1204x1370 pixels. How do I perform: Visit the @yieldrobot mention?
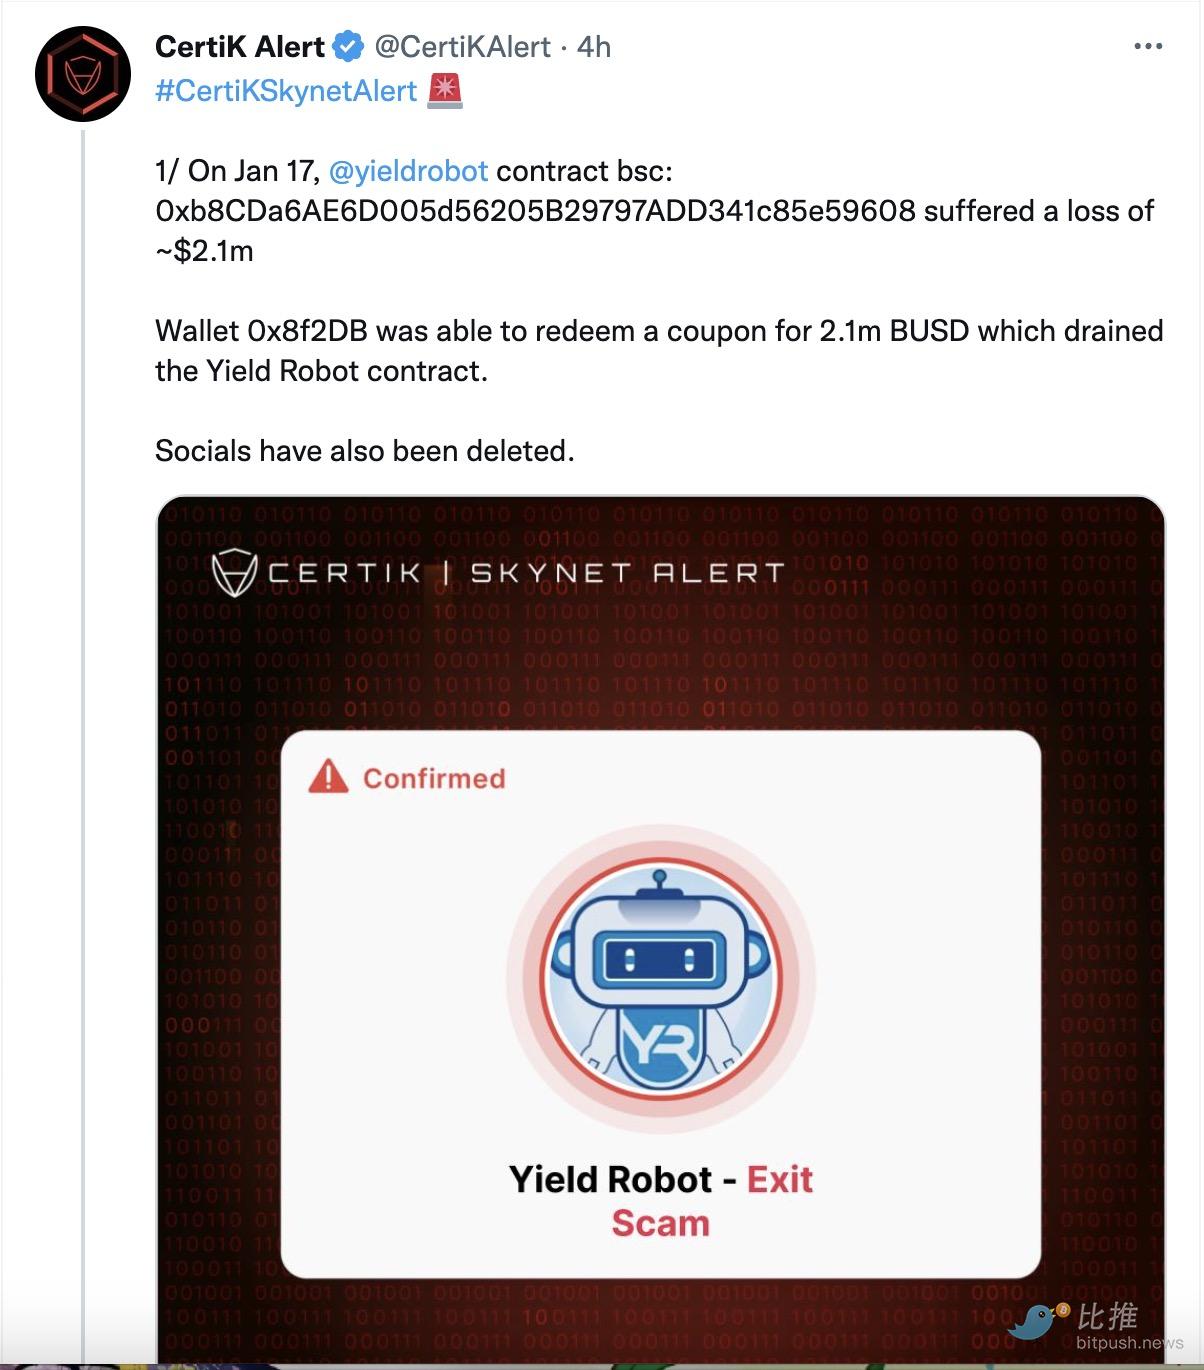click(408, 171)
